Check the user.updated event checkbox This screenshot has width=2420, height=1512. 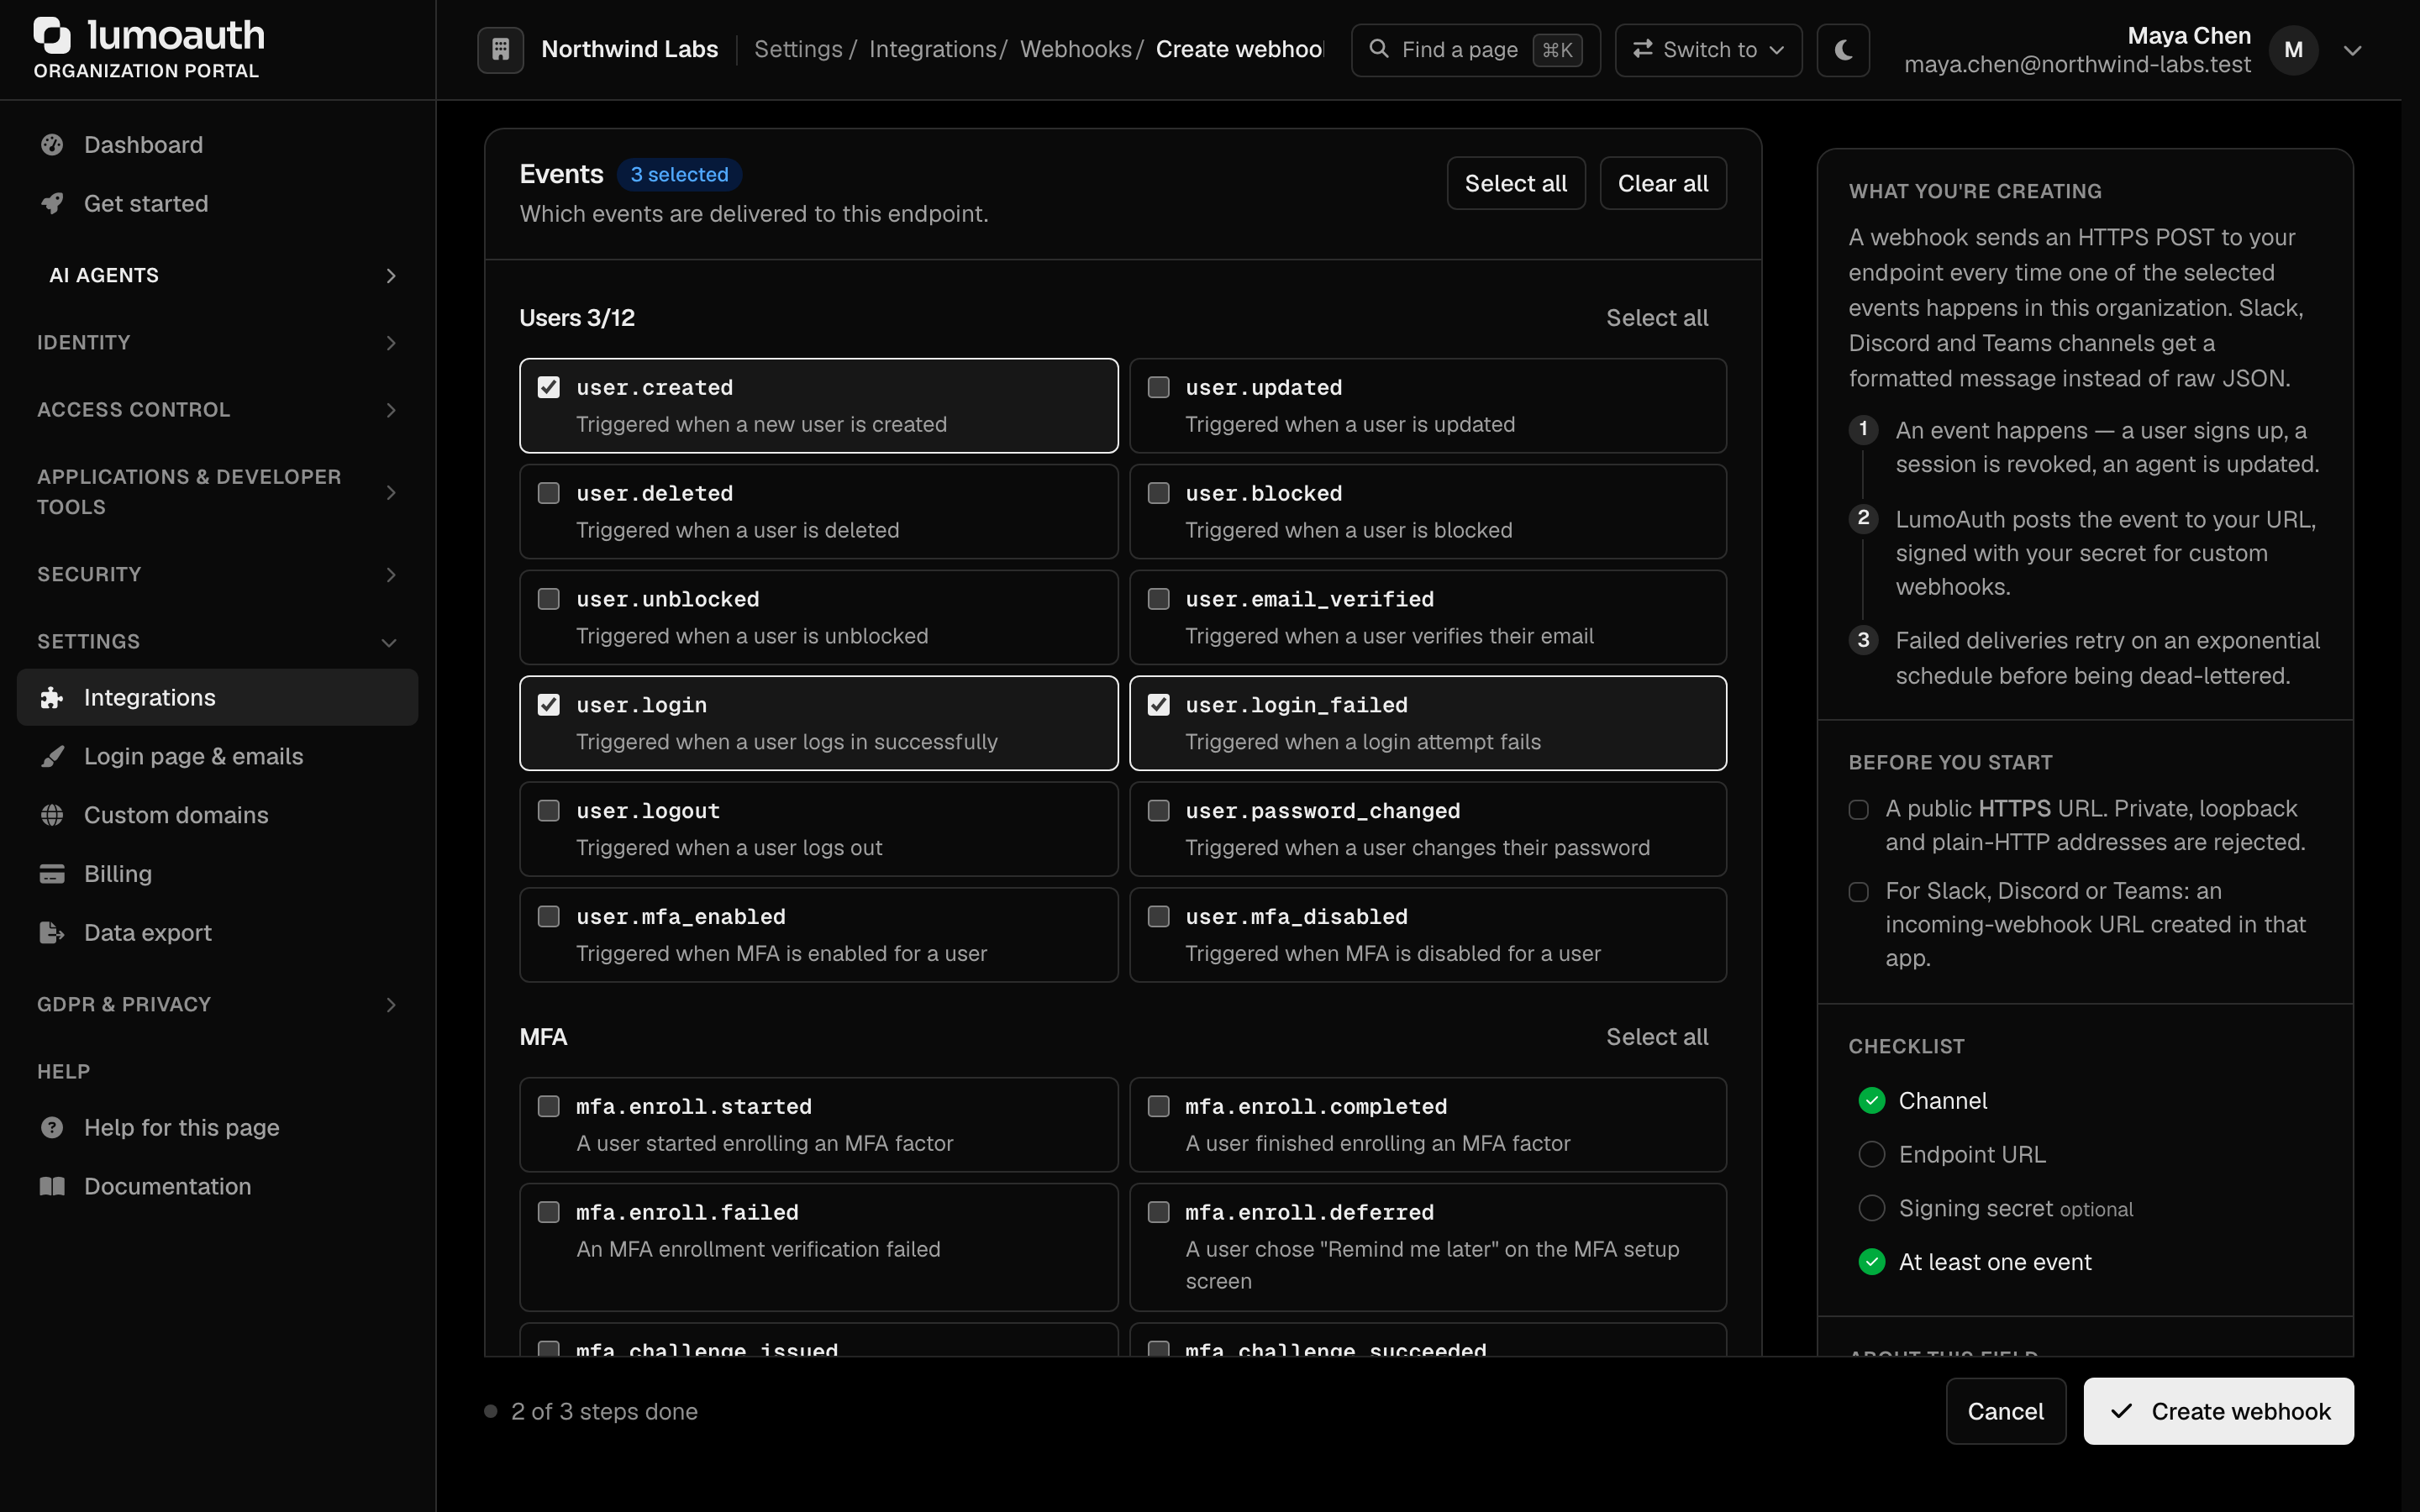coord(1158,387)
